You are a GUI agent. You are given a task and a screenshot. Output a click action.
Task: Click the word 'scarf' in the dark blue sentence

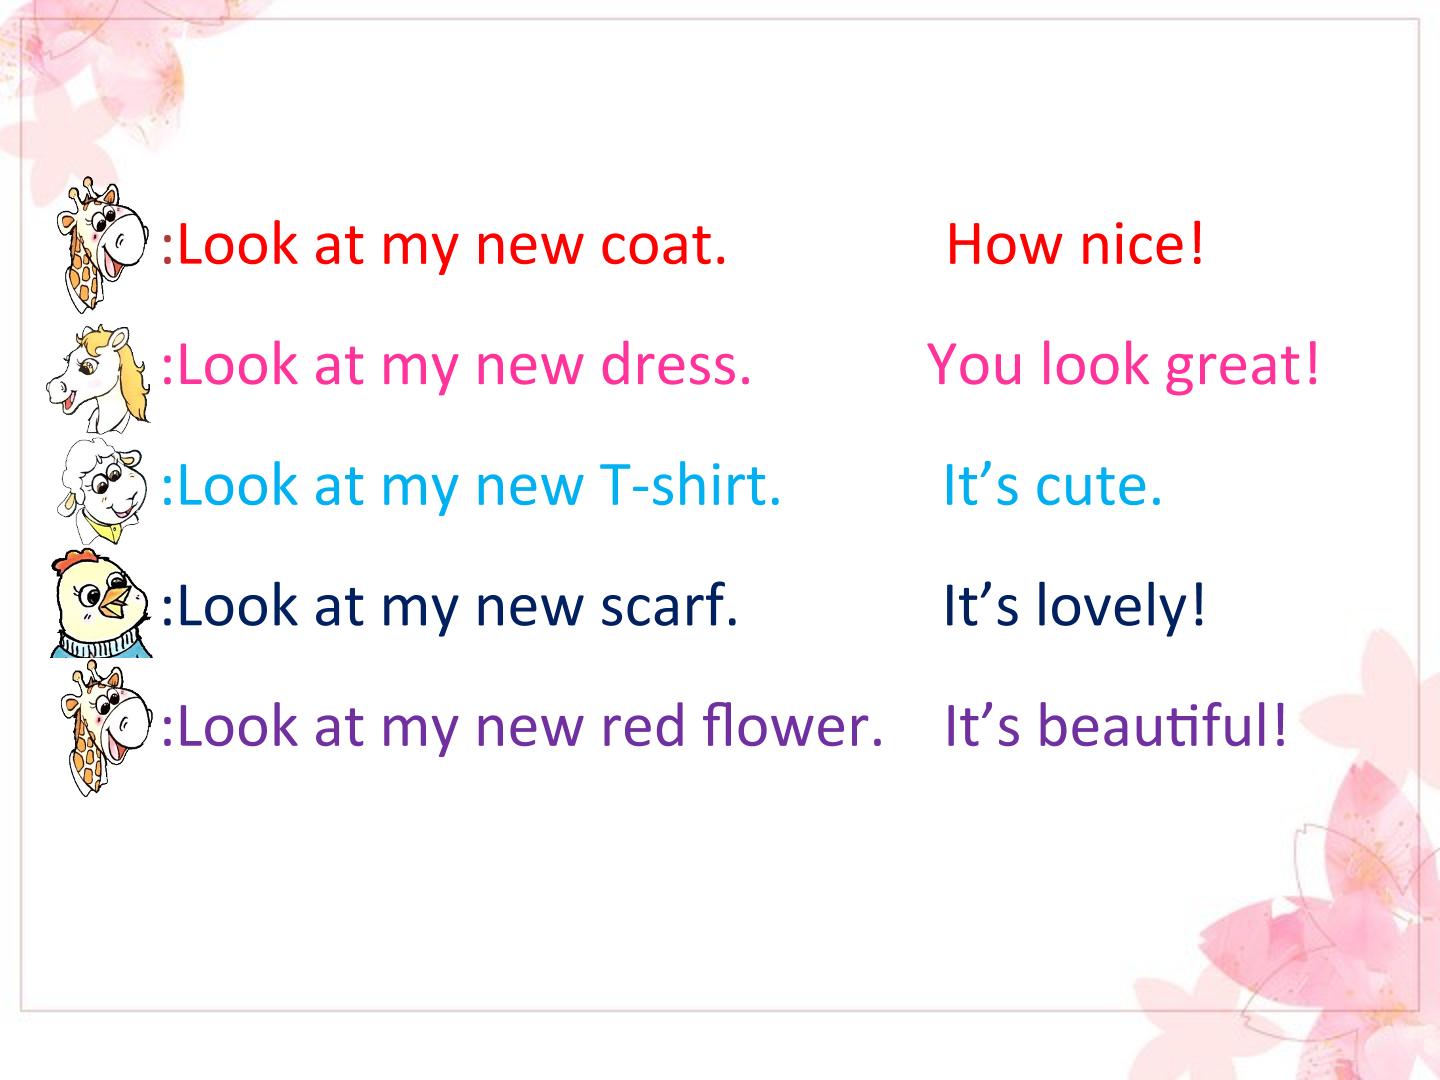[x=663, y=606]
